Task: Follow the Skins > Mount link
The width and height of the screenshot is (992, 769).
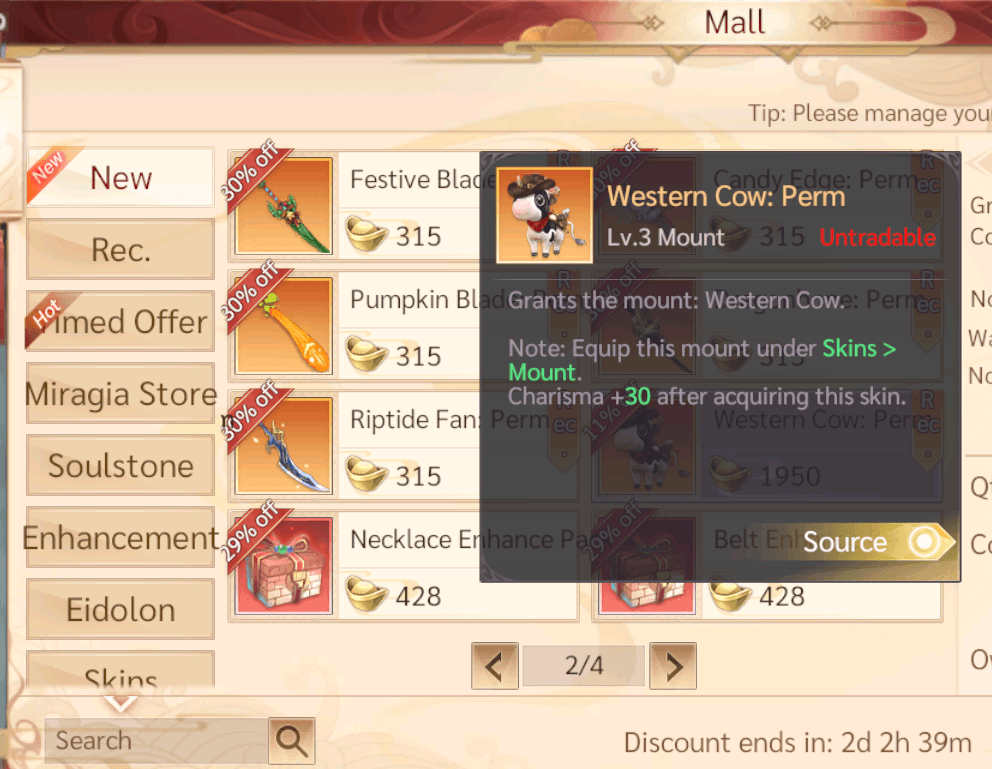Action: [x=701, y=360]
